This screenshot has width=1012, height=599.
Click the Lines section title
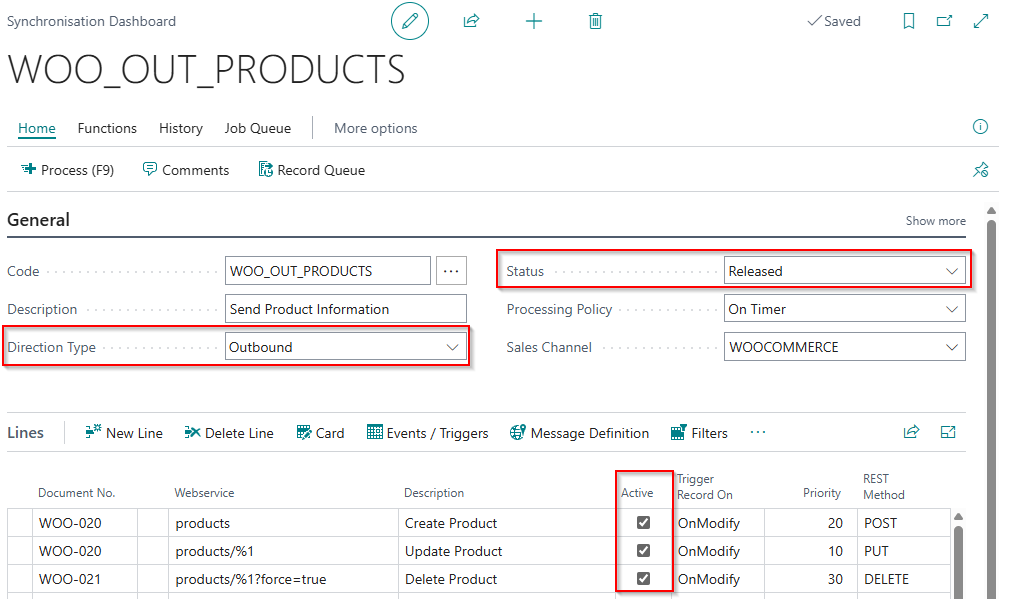(x=26, y=432)
